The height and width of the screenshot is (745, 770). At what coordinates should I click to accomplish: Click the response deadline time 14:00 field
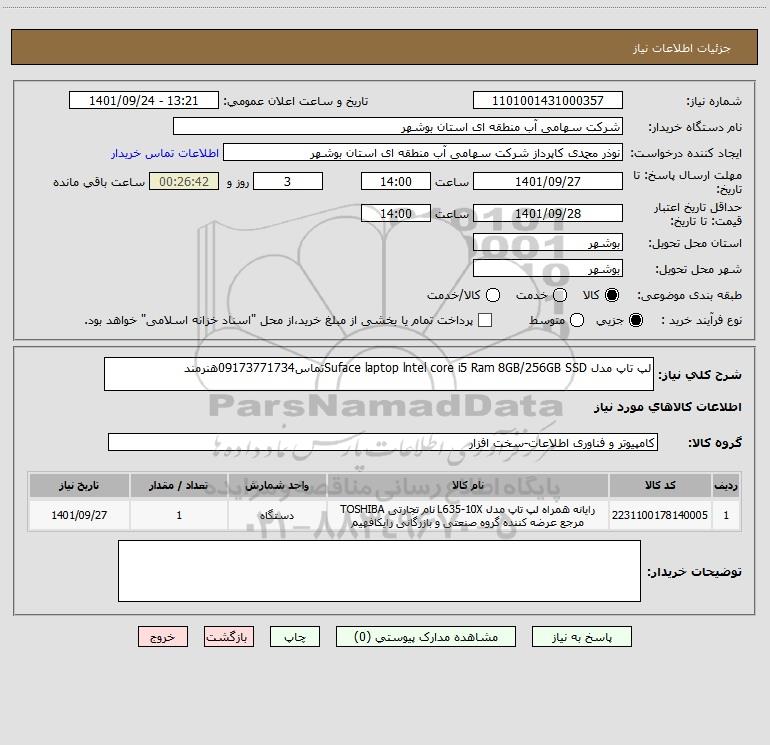point(396,181)
